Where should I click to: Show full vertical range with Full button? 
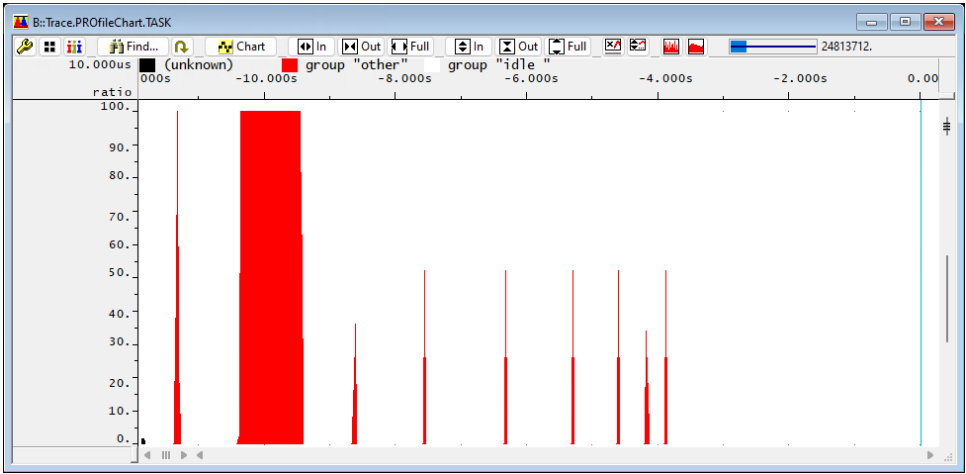tap(568, 46)
